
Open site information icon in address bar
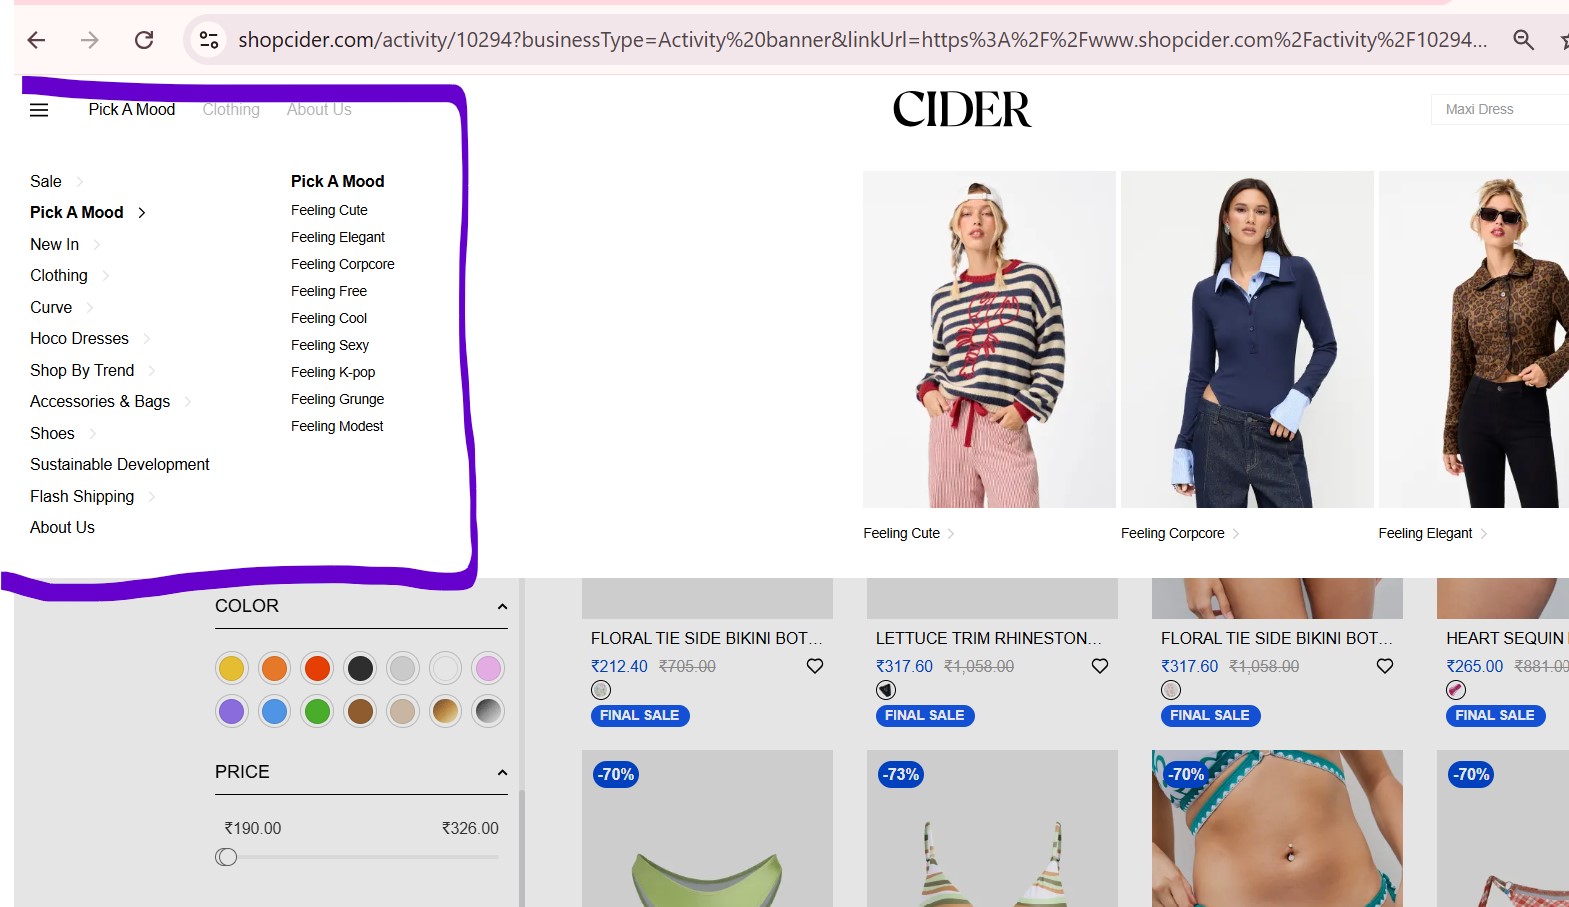(209, 40)
